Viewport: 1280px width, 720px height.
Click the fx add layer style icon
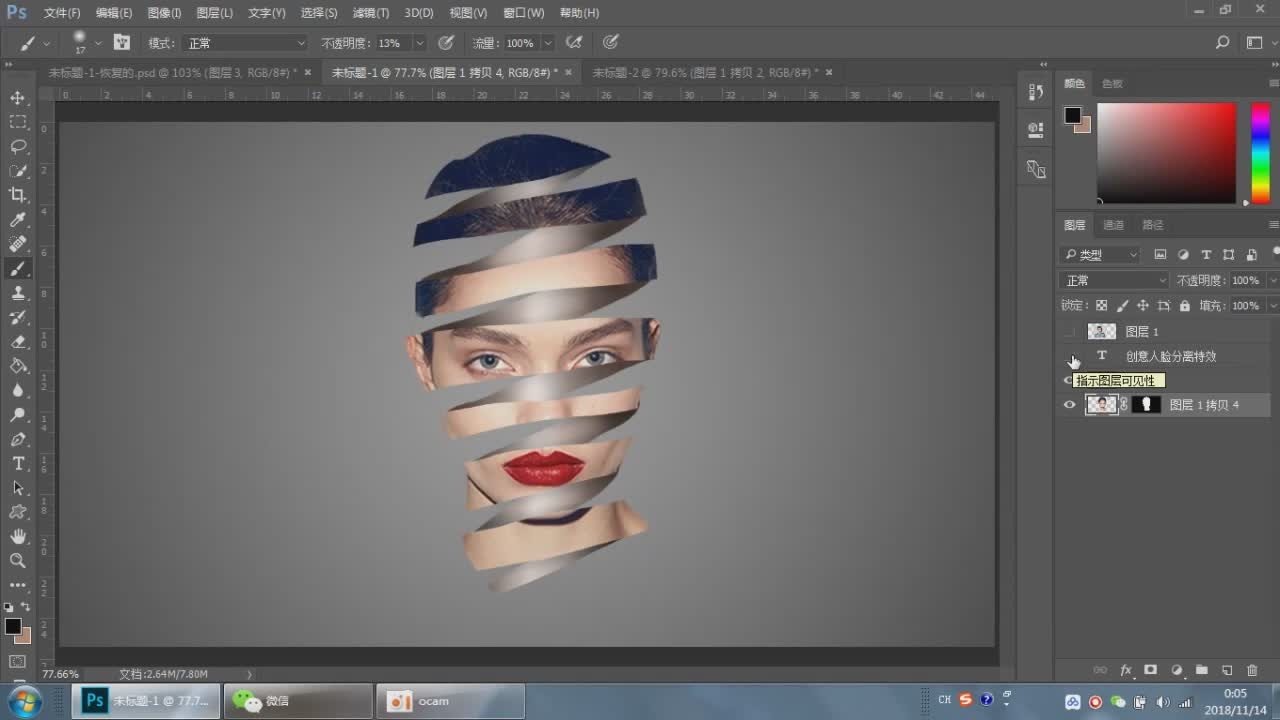pyautogui.click(x=1126, y=670)
